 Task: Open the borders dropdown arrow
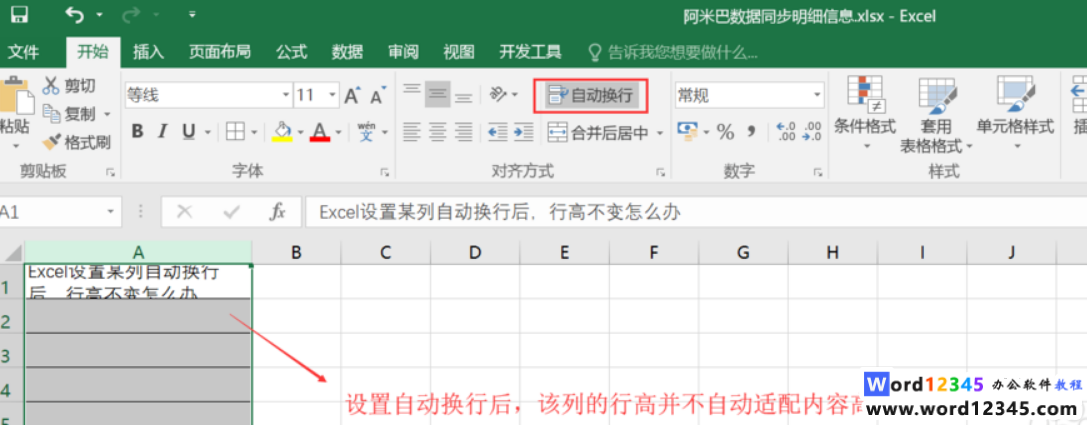254,132
